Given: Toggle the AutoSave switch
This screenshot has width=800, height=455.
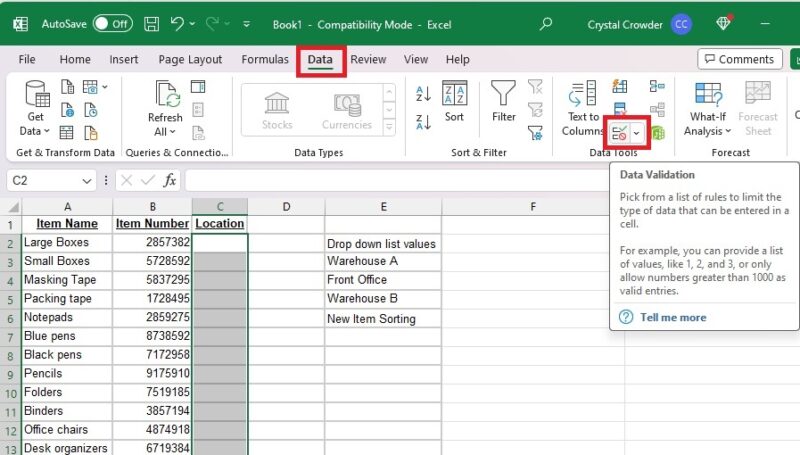Looking at the screenshot, I should pos(113,24).
